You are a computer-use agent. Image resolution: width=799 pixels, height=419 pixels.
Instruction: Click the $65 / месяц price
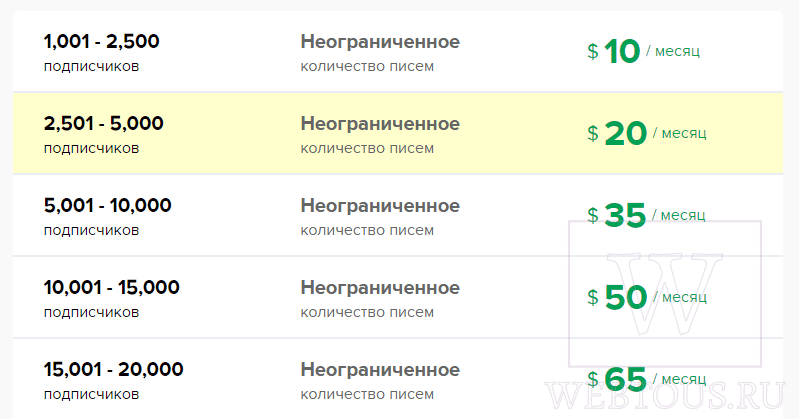tap(647, 379)
